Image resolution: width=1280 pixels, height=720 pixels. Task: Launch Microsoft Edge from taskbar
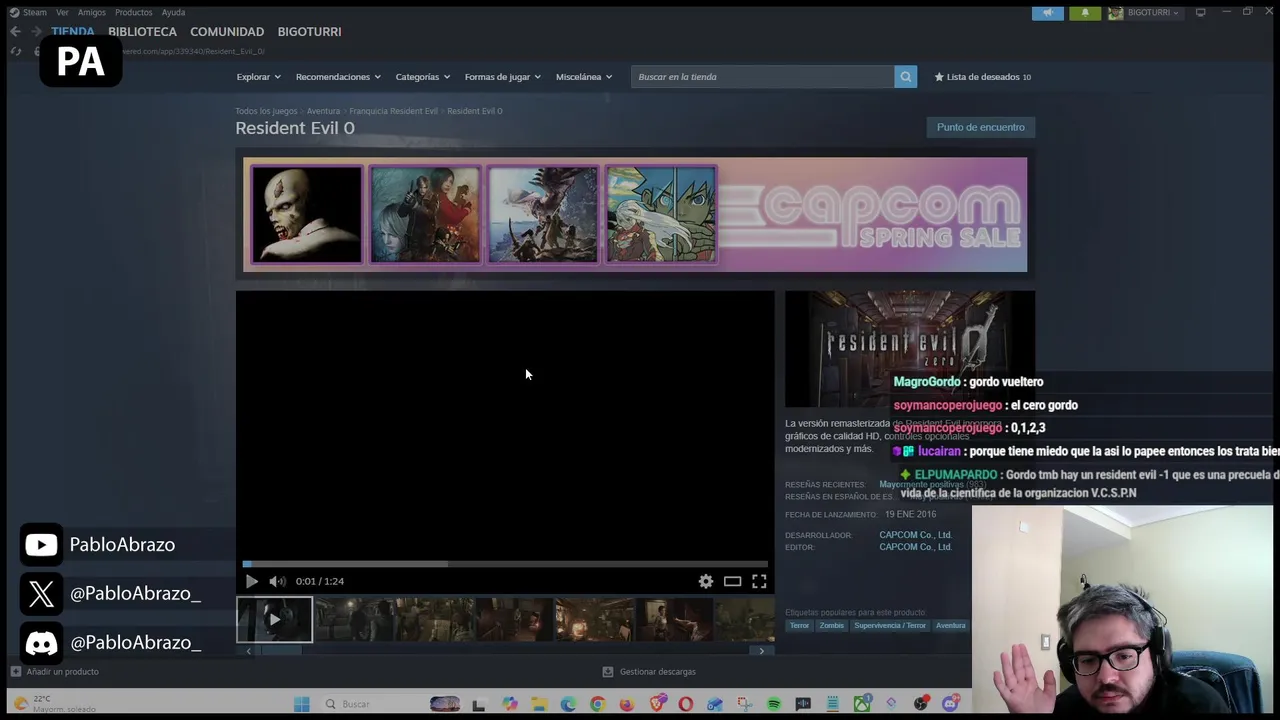coord(568,704)
